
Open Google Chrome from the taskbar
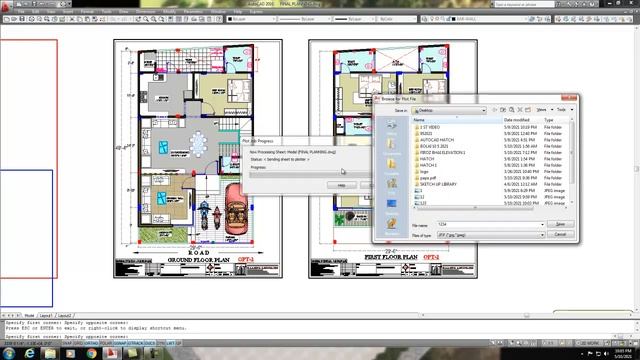(91, 353)
